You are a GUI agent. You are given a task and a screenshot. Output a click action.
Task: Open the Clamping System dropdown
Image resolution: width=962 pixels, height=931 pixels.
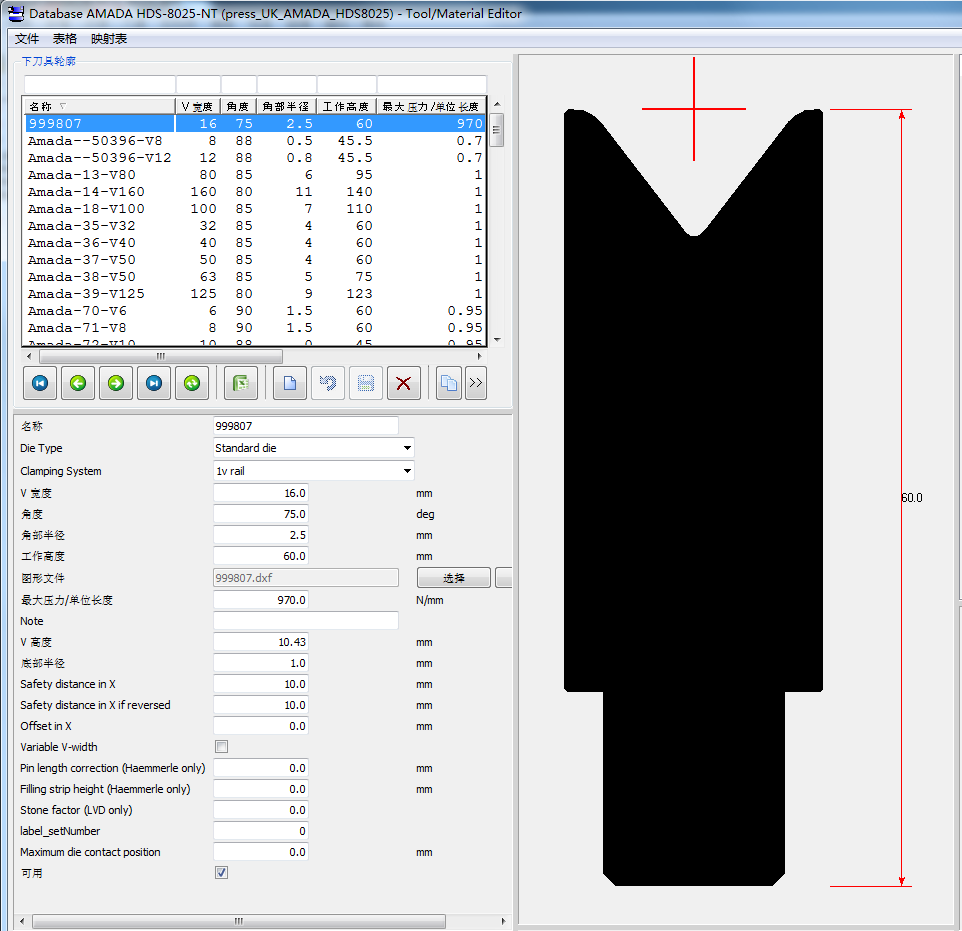click(x=407, y=471)
